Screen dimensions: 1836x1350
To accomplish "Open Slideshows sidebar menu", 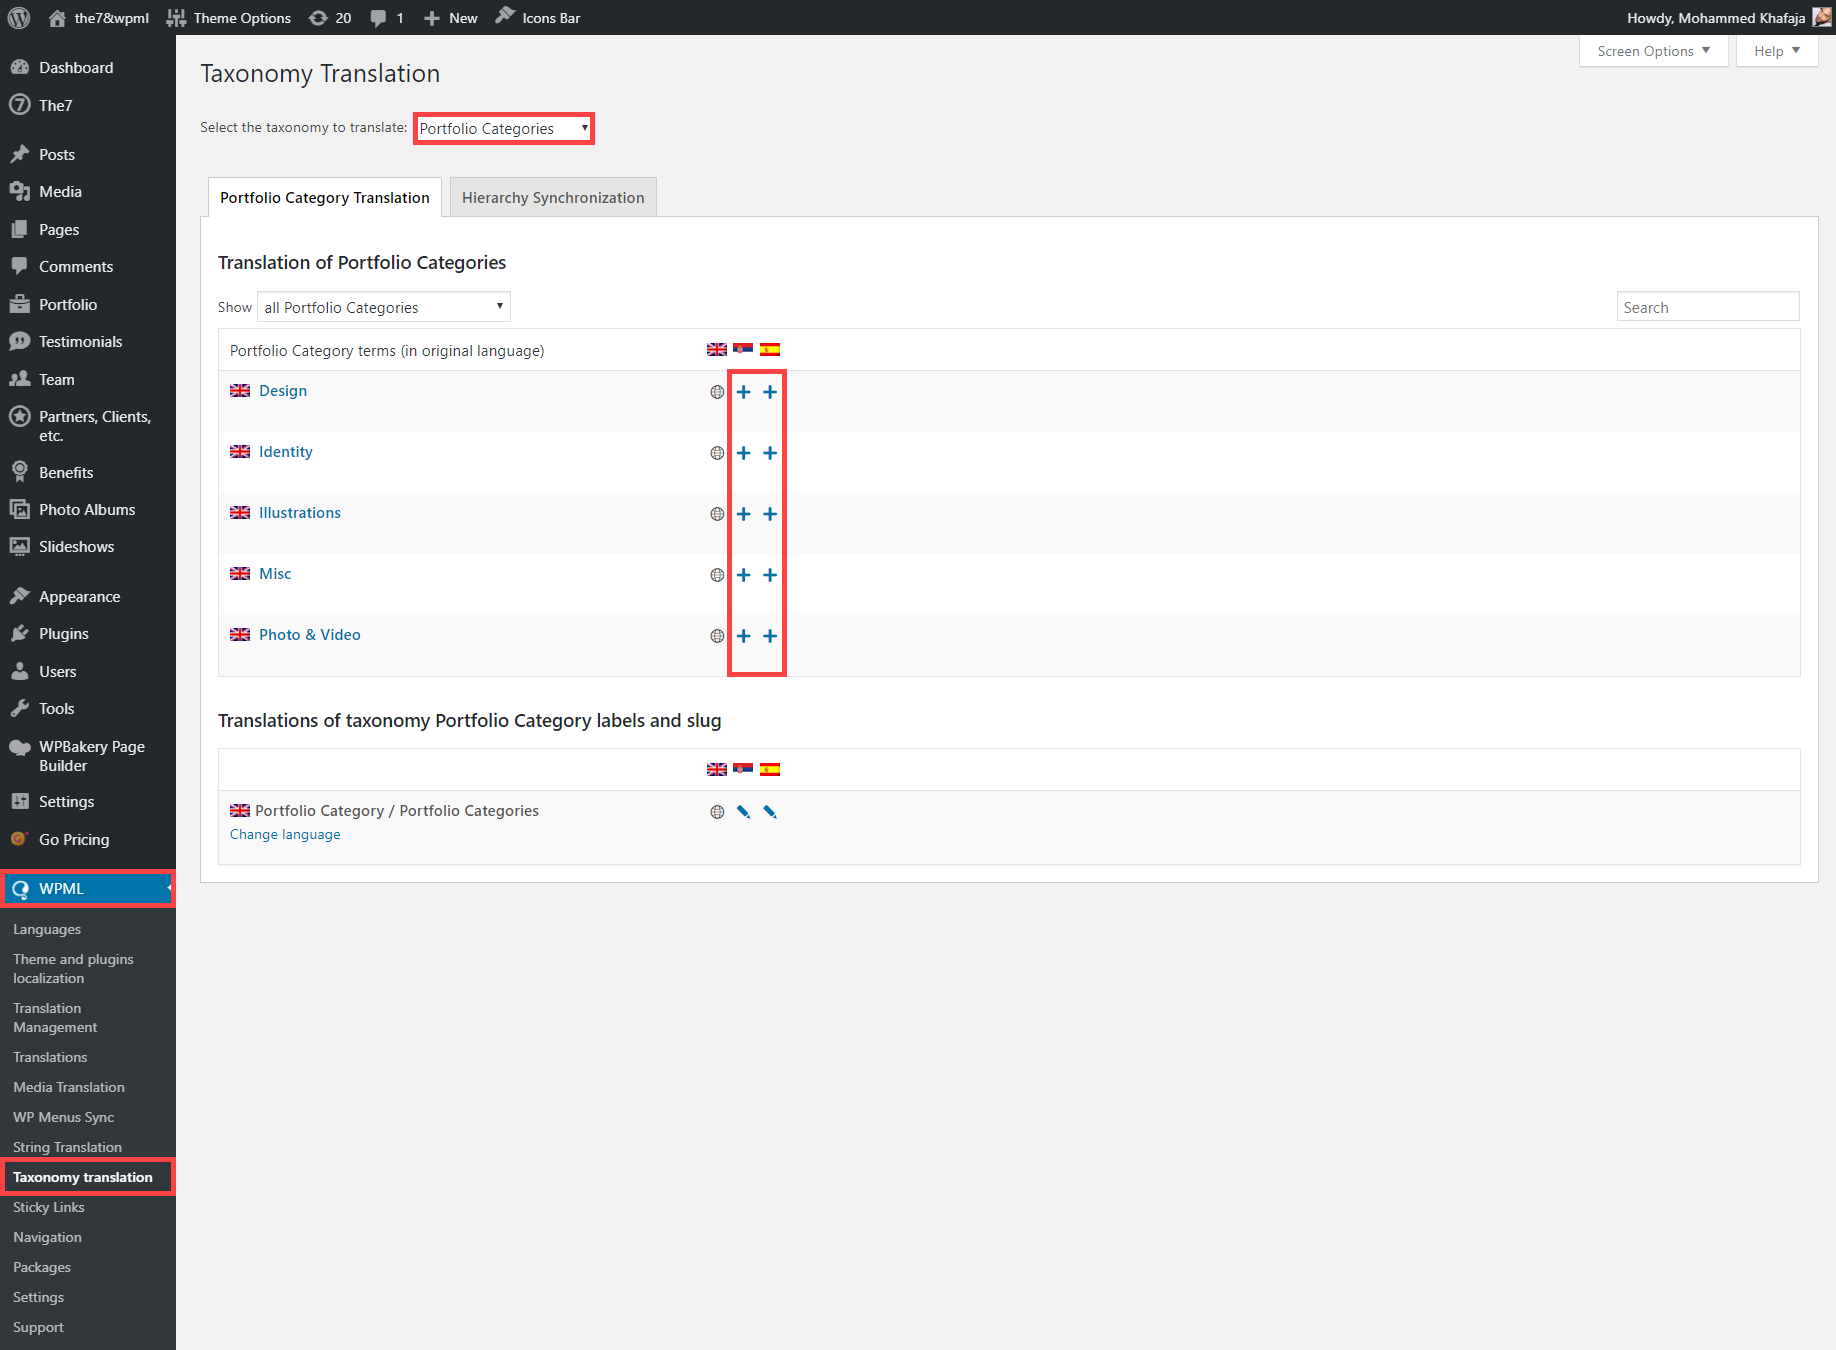I will [88, 547].
